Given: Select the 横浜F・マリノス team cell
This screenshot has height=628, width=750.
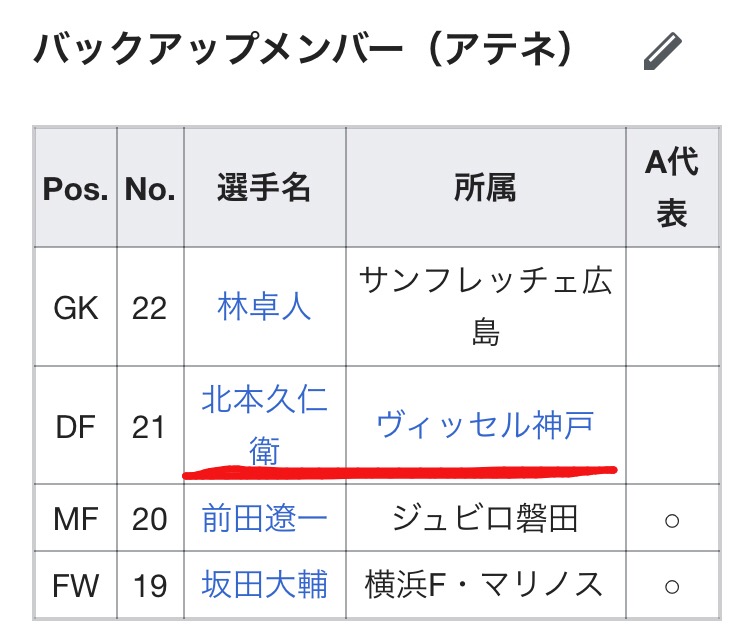Looking at the screenshot, I should pos(485,584).
